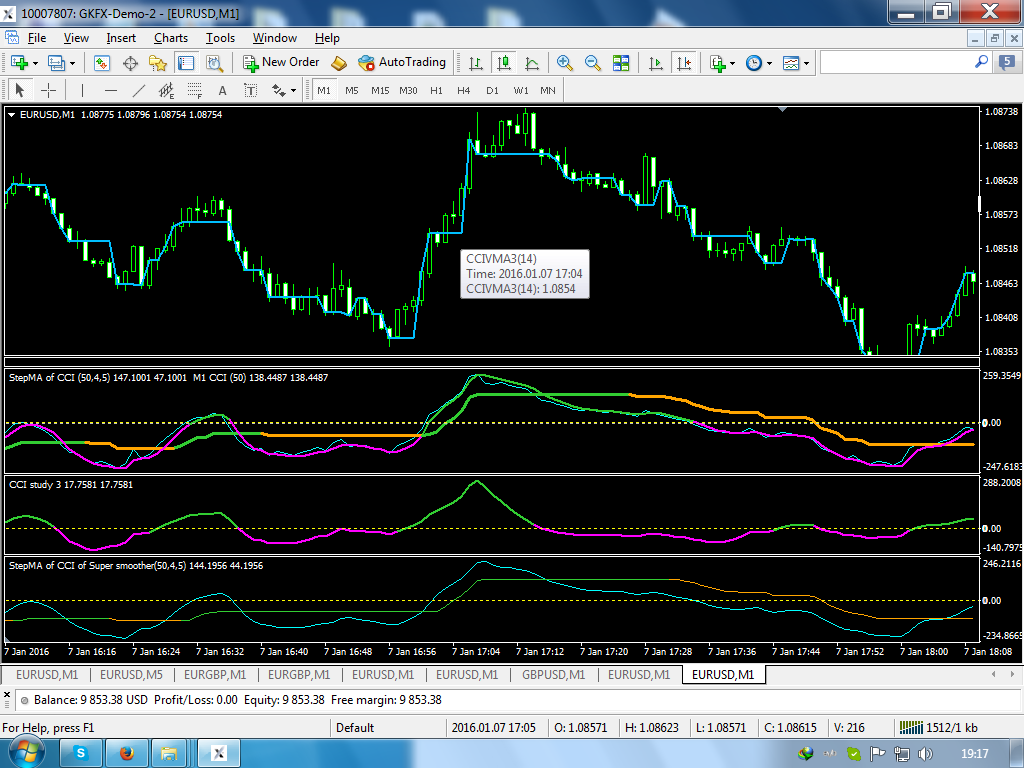Switch to the GBPUSD,M1 chart tab

point(553,675)
